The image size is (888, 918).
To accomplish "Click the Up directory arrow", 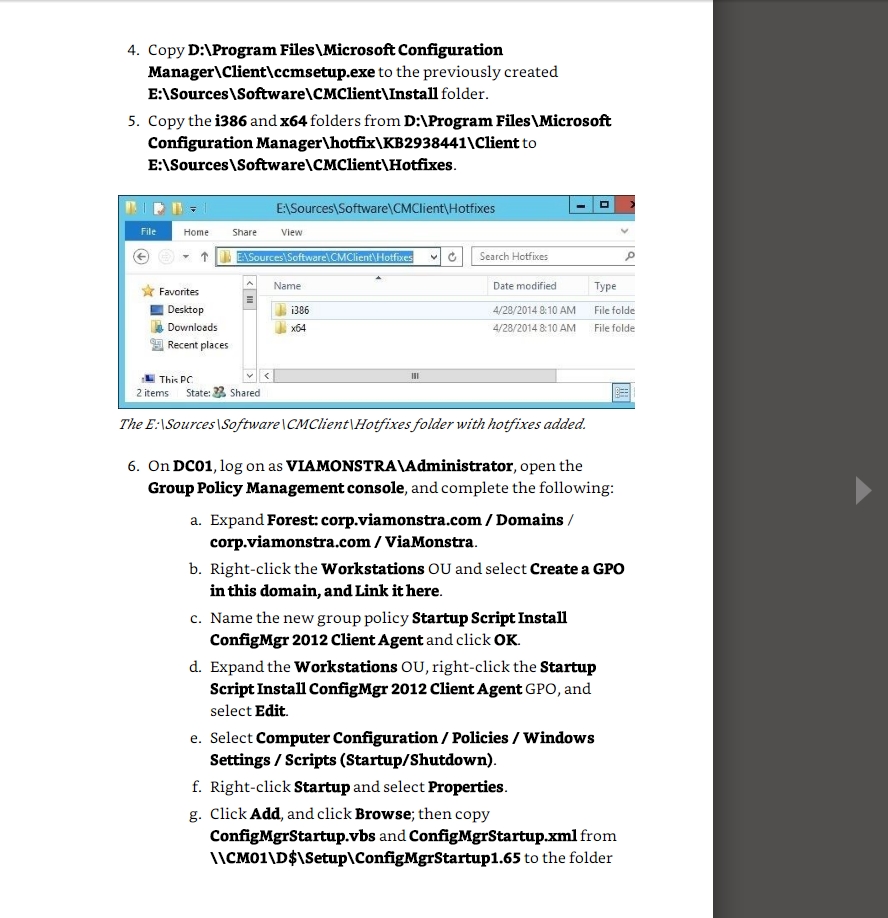I will pos(204,257).
